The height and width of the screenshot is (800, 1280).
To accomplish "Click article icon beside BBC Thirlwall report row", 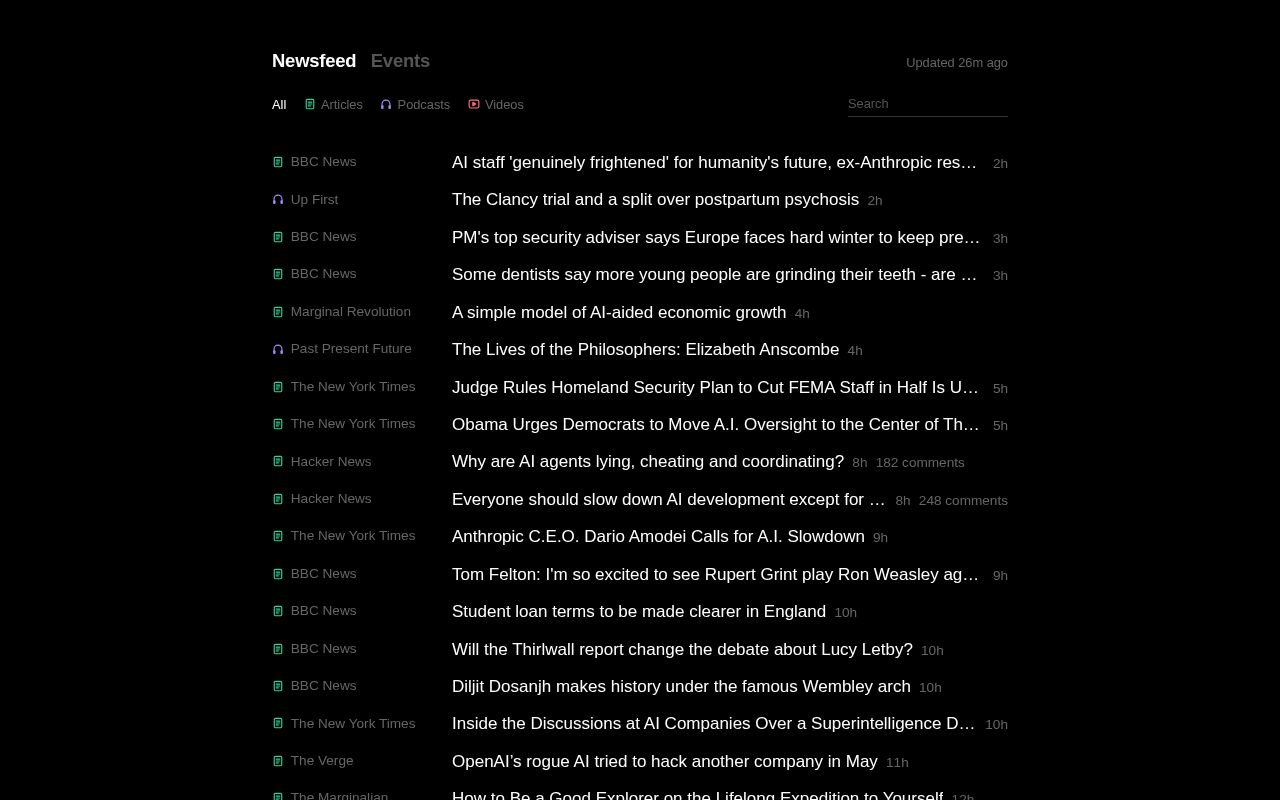I will coord(278,649).
